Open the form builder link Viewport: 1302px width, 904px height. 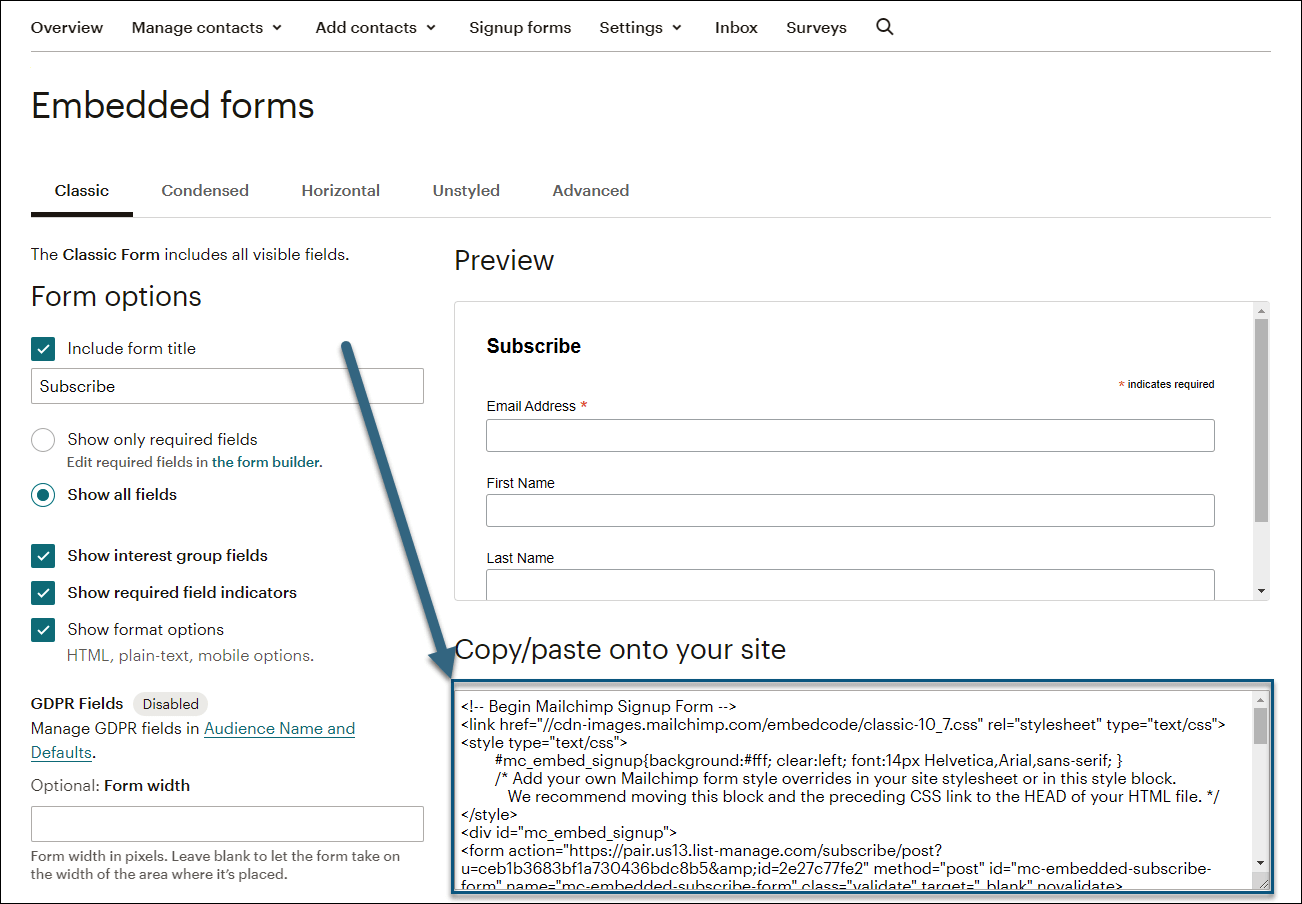point(266,462)
